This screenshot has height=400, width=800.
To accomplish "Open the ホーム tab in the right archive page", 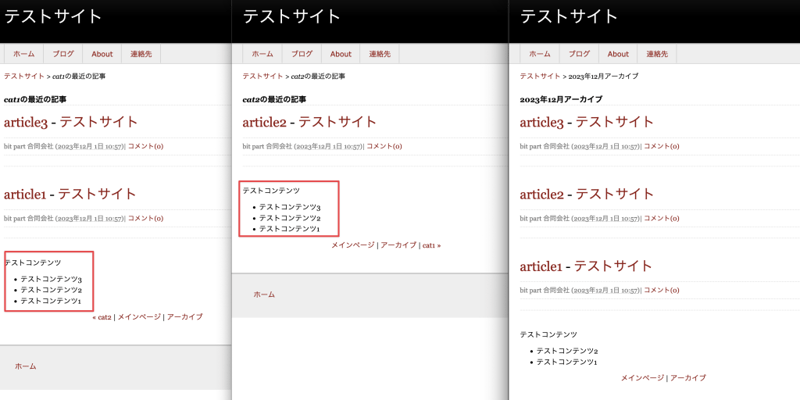I will pyautogui.click(x=539, y=54).
